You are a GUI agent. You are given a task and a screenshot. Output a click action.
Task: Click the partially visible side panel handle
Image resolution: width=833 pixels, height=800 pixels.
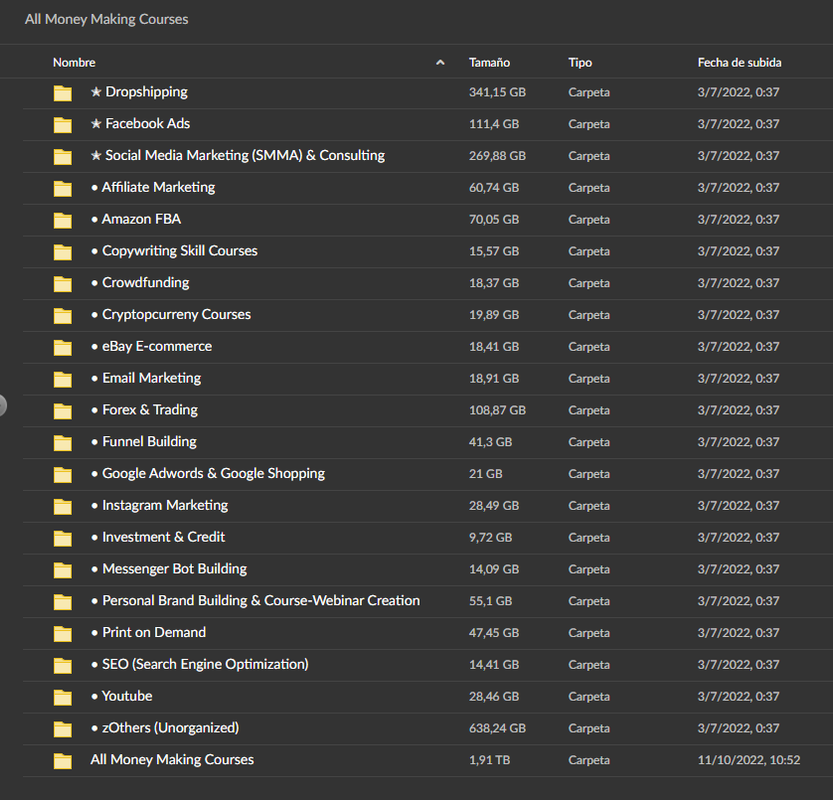[3, 406]
